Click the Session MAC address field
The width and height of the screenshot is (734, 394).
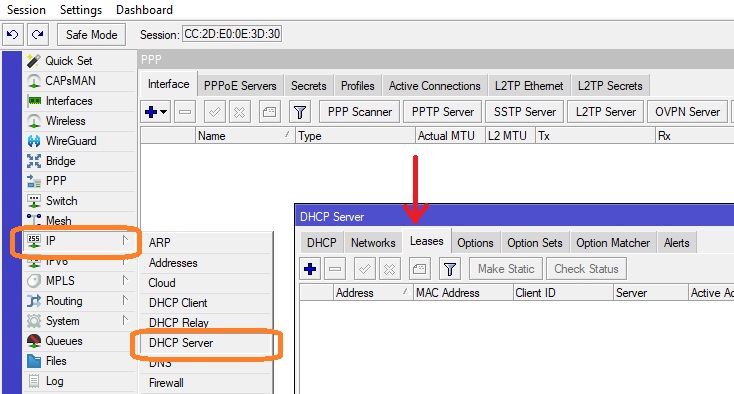(x=232, y=34)
